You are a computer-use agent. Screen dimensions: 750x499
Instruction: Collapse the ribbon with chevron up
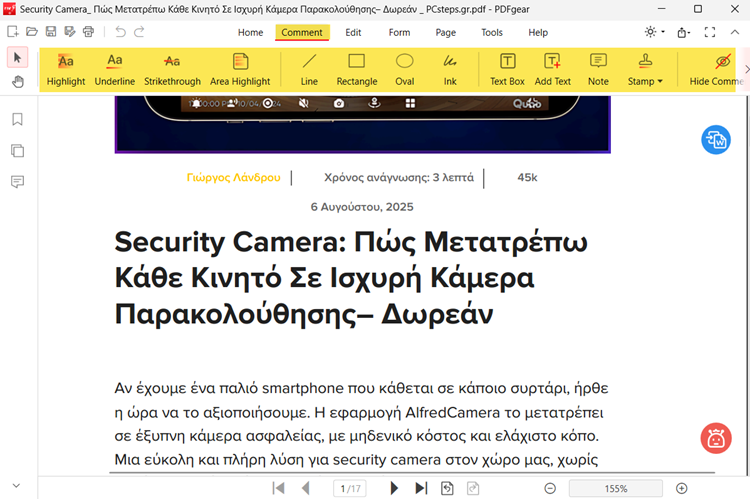pos(735,32)
